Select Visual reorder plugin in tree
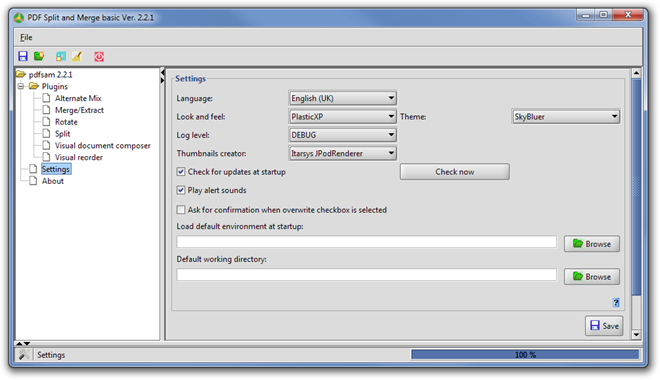The image size is (660, 380). (79, 157)
